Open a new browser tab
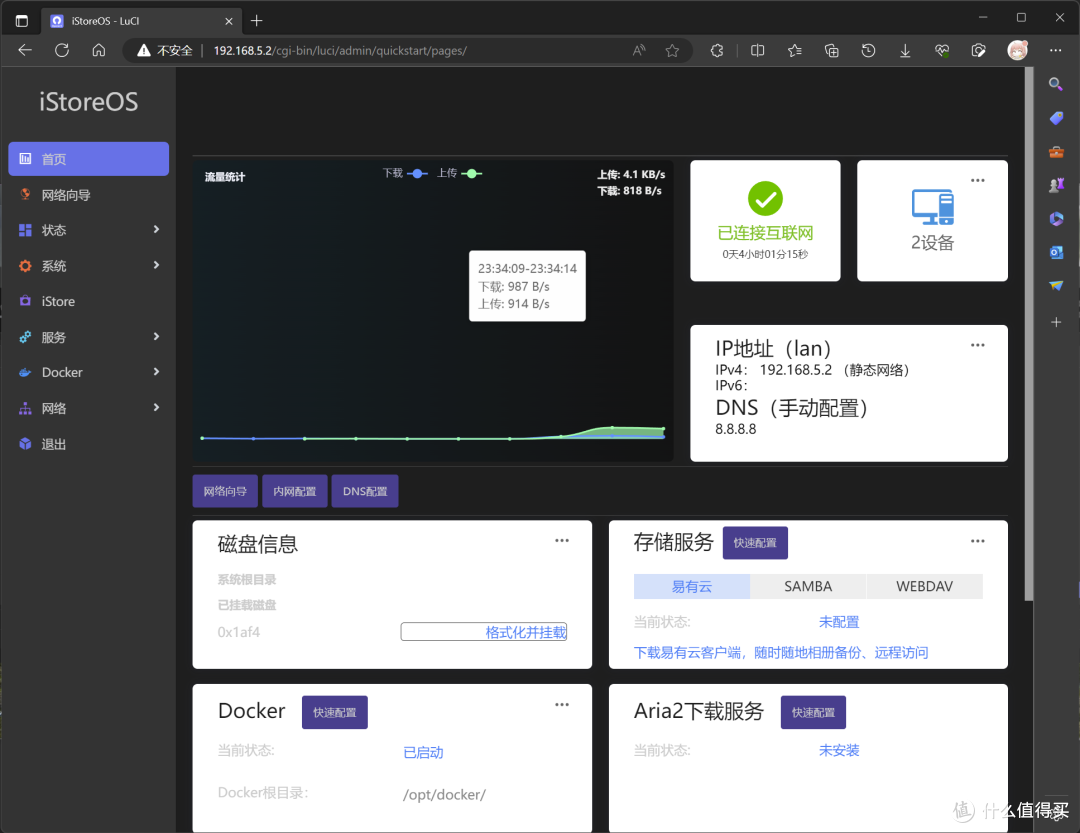Image resolution: width=1080 pixels, height=833 pixels. coord(256,21)
